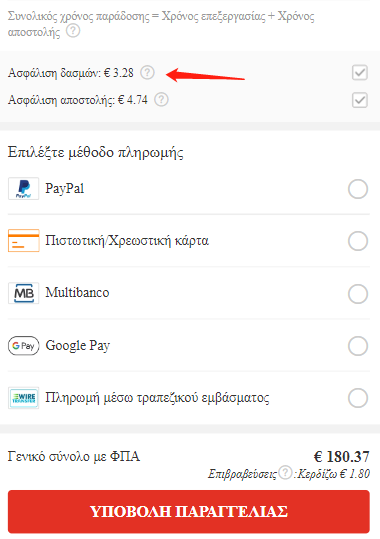Click the Πληρωμή μέσω τραπεζικού εμβάσματος label
380x539 pixels.
click(157, 398)
